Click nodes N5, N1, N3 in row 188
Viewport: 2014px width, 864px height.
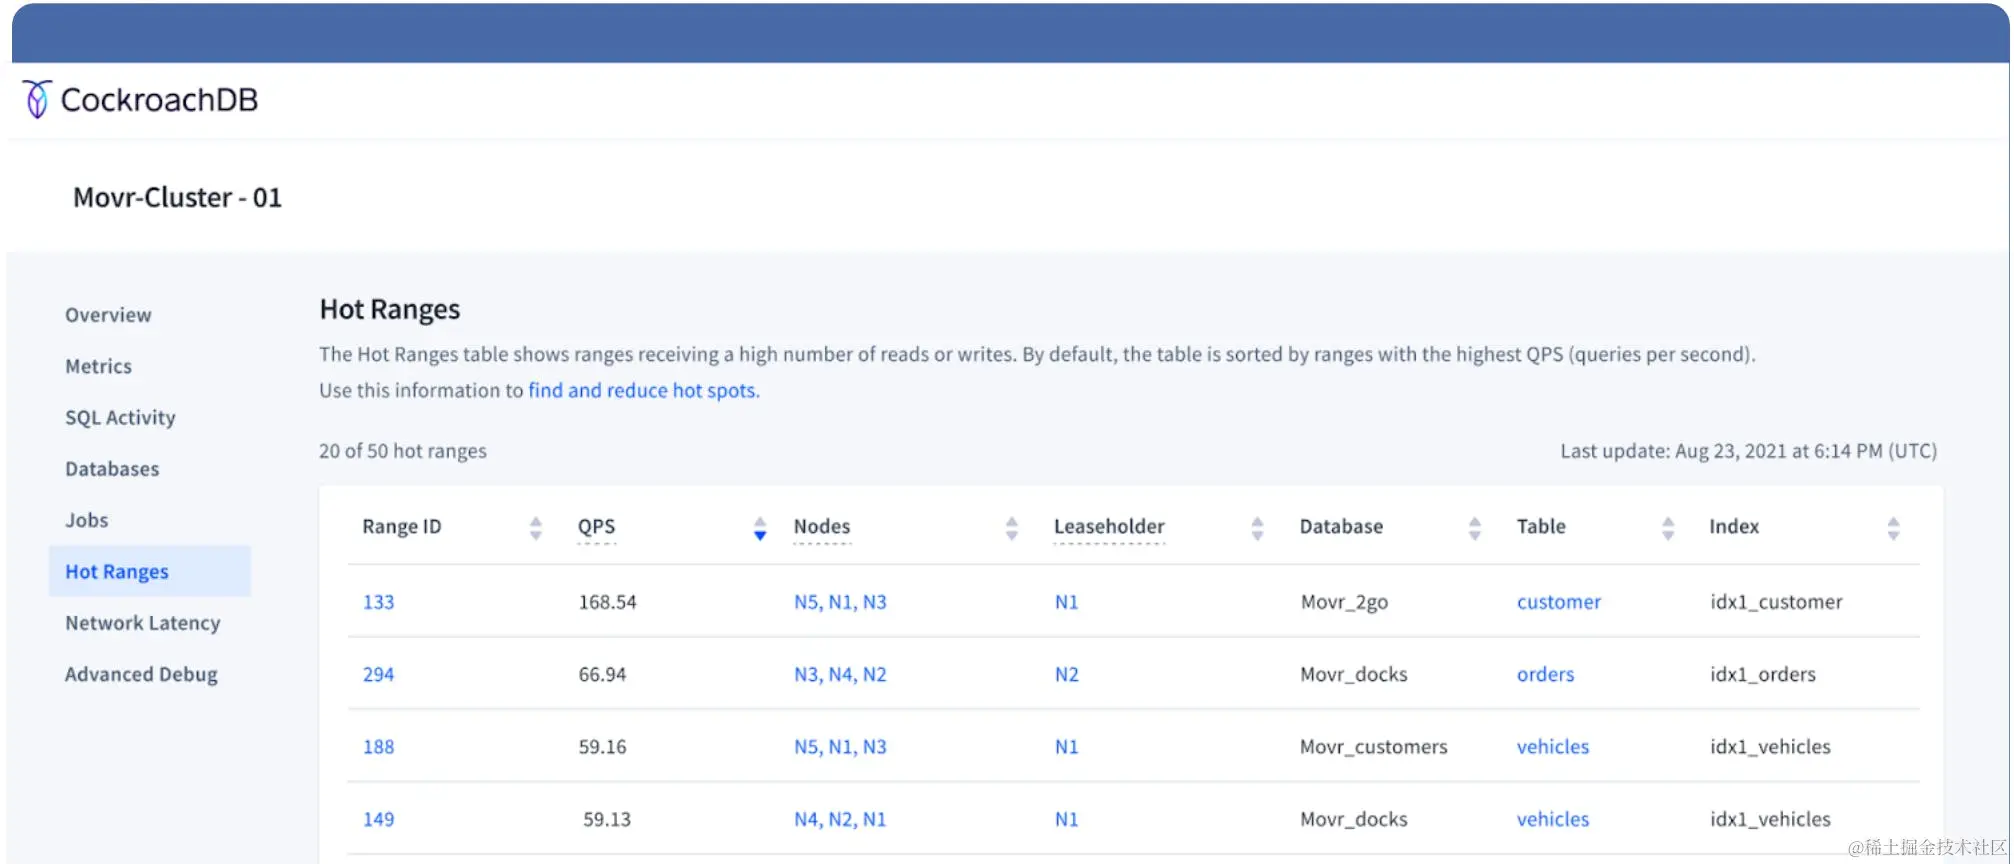point(840,747)
